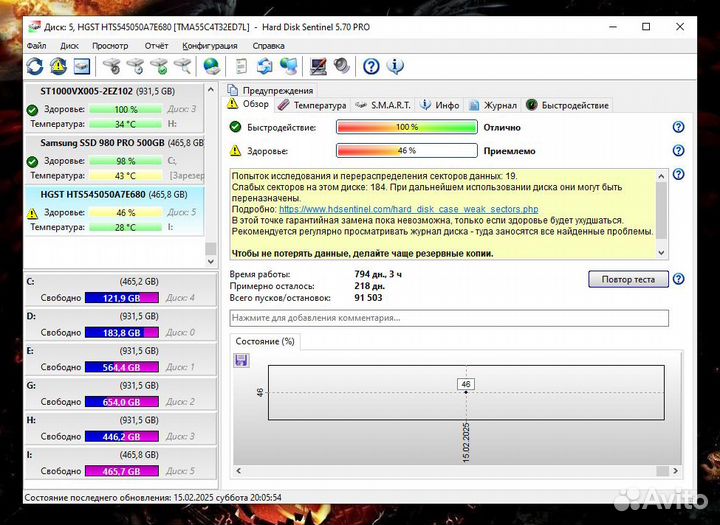This screenshot has width=720, height=525.
Task: Select the HGST HTS545050A7E680 disk entry
Action: [113, 211]
